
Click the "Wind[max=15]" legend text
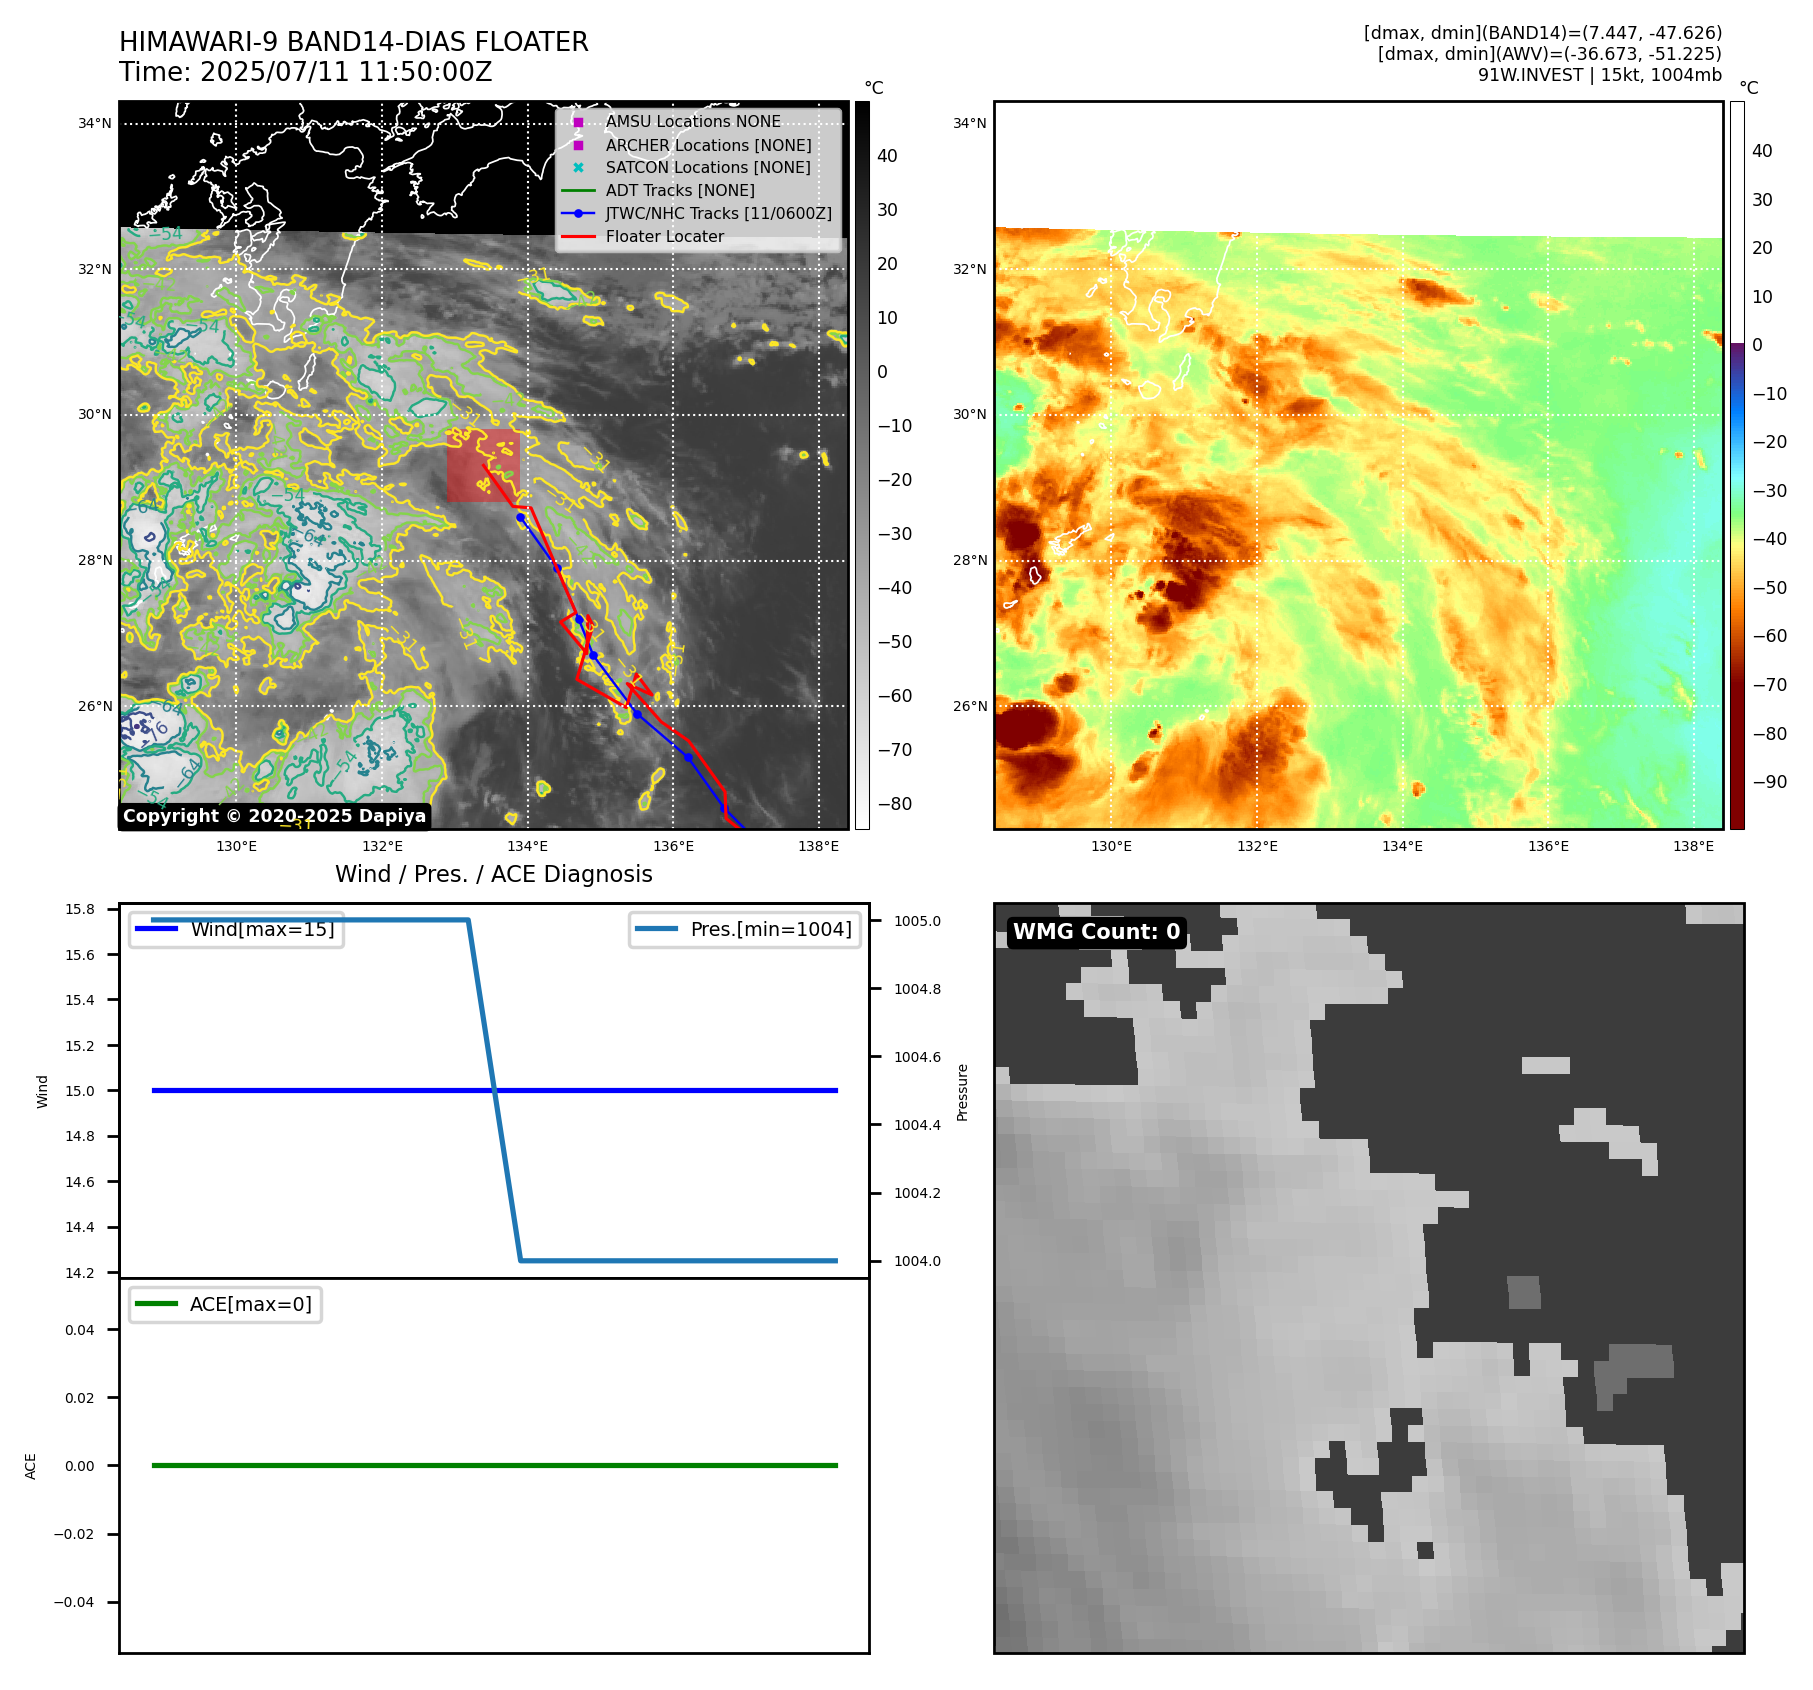[263, 929]
